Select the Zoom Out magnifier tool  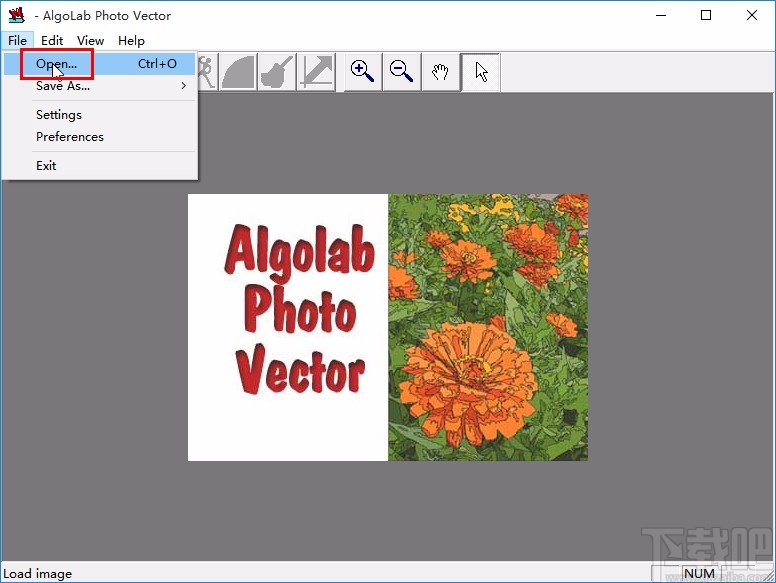point(401,72)
